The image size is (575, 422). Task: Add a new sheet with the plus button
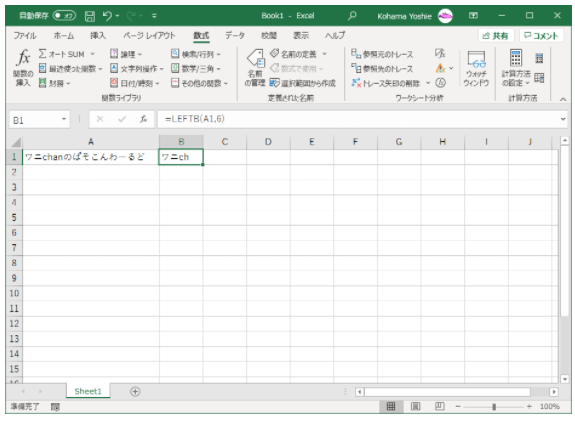pos(135,392)
